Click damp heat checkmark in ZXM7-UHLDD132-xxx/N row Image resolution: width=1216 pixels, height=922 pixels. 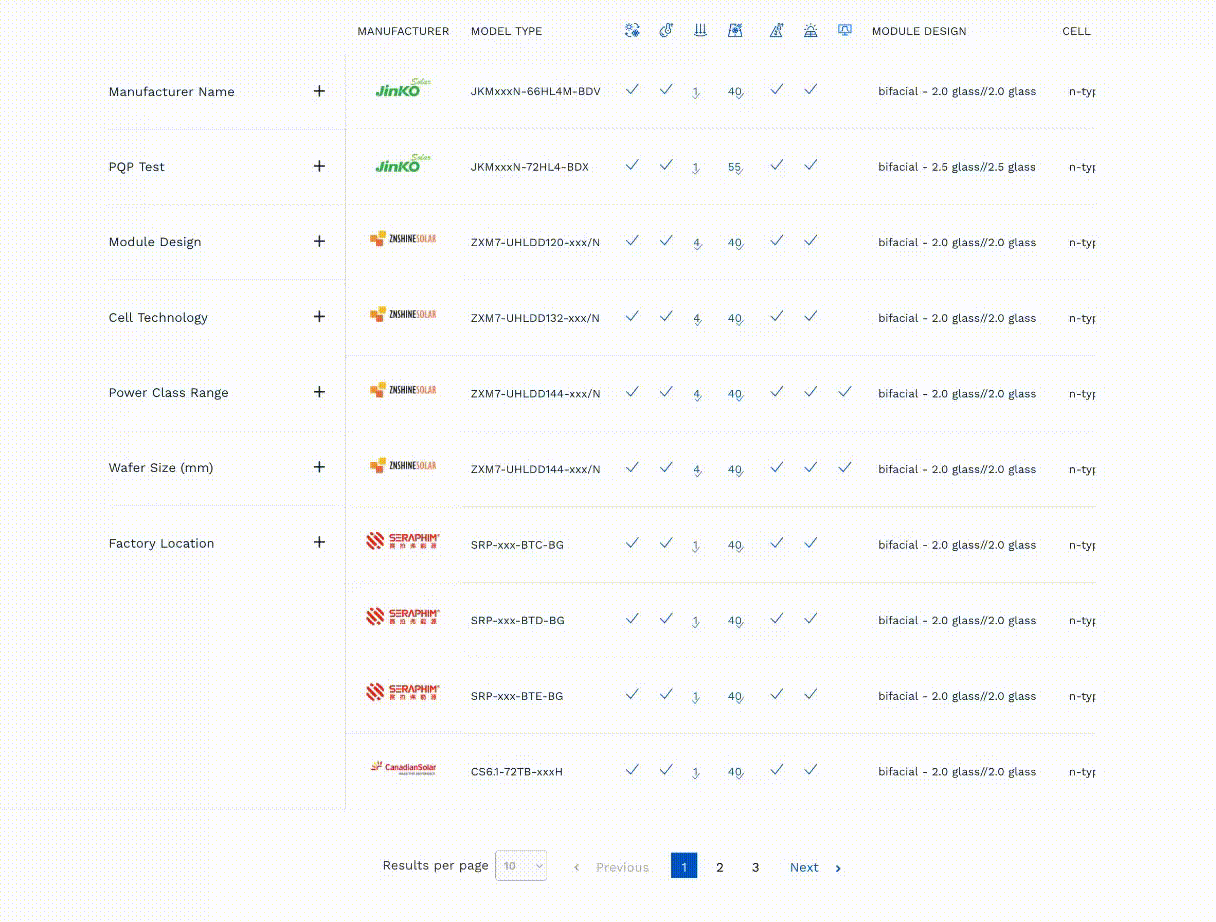pyautogui.click(x=666, y=316)
